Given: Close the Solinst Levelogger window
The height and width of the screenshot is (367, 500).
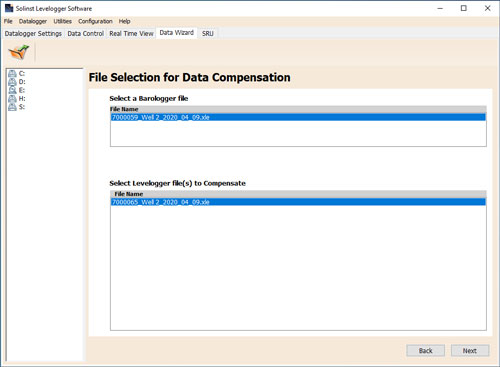Looking at the screenshot, I should pos(487,8).
